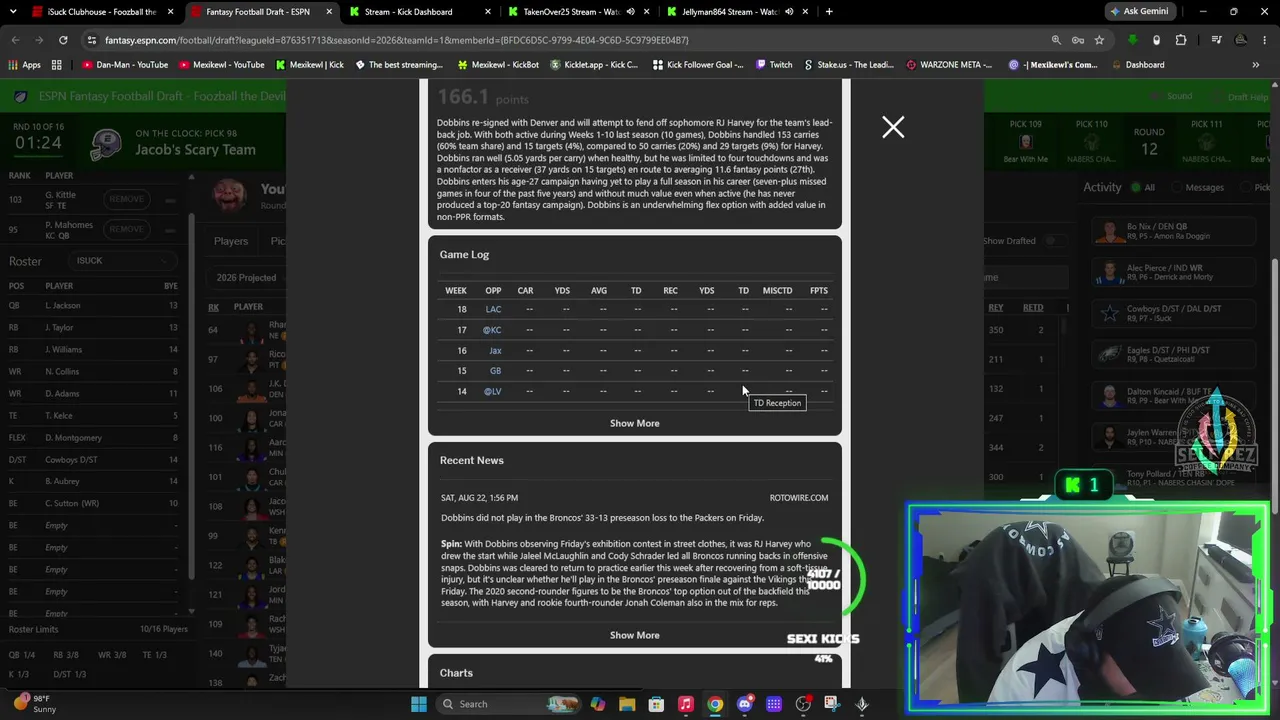Mute the TakenOver25 Stream tab audio
Image resolution: width=1280 pixels, height=720 pixels.
pos(630,12)
